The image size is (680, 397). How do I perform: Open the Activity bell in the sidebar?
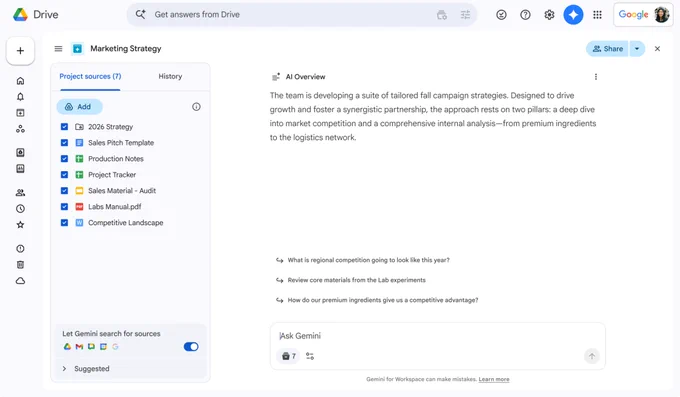pos(20,97)
